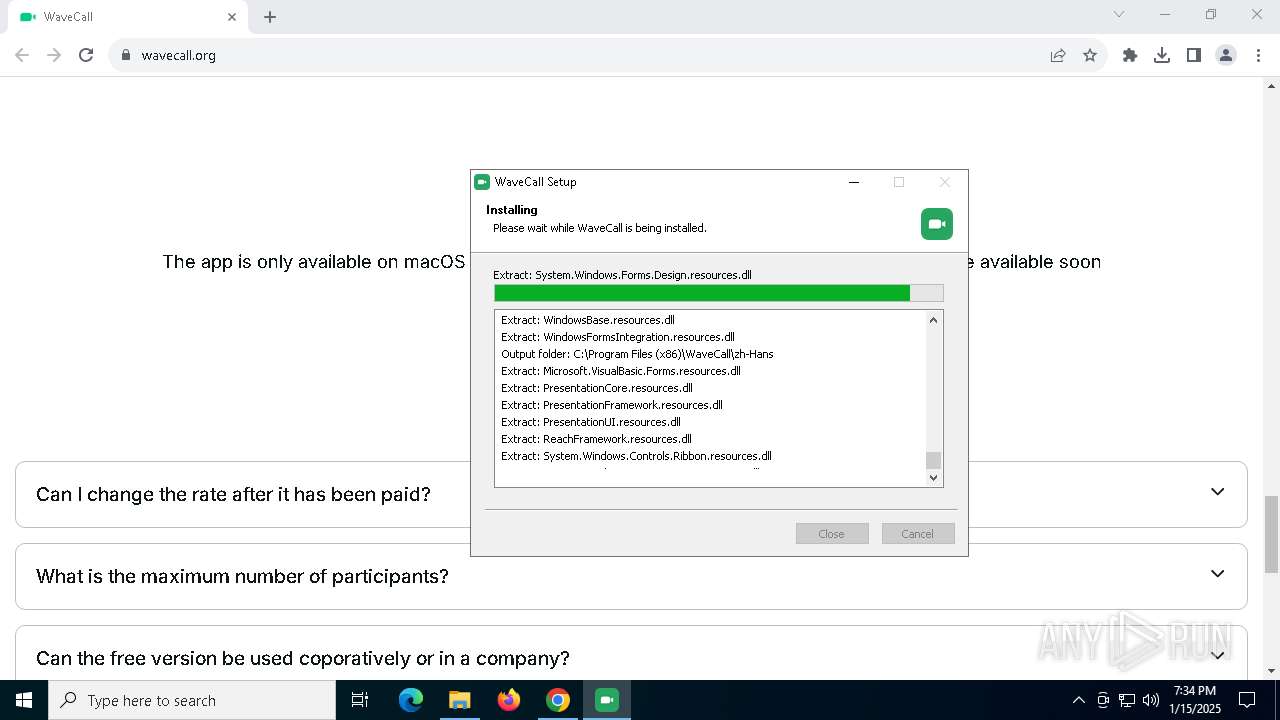Click the greyed Close button in setup
1280x720 pixels.
point(832,534)
